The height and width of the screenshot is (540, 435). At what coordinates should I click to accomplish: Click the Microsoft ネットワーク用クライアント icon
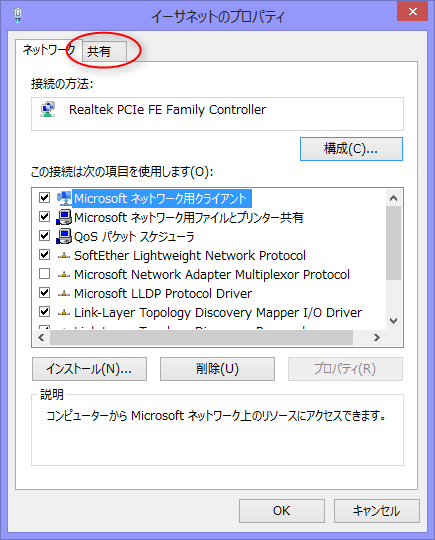pyautogui.click(x=64, y=198)
